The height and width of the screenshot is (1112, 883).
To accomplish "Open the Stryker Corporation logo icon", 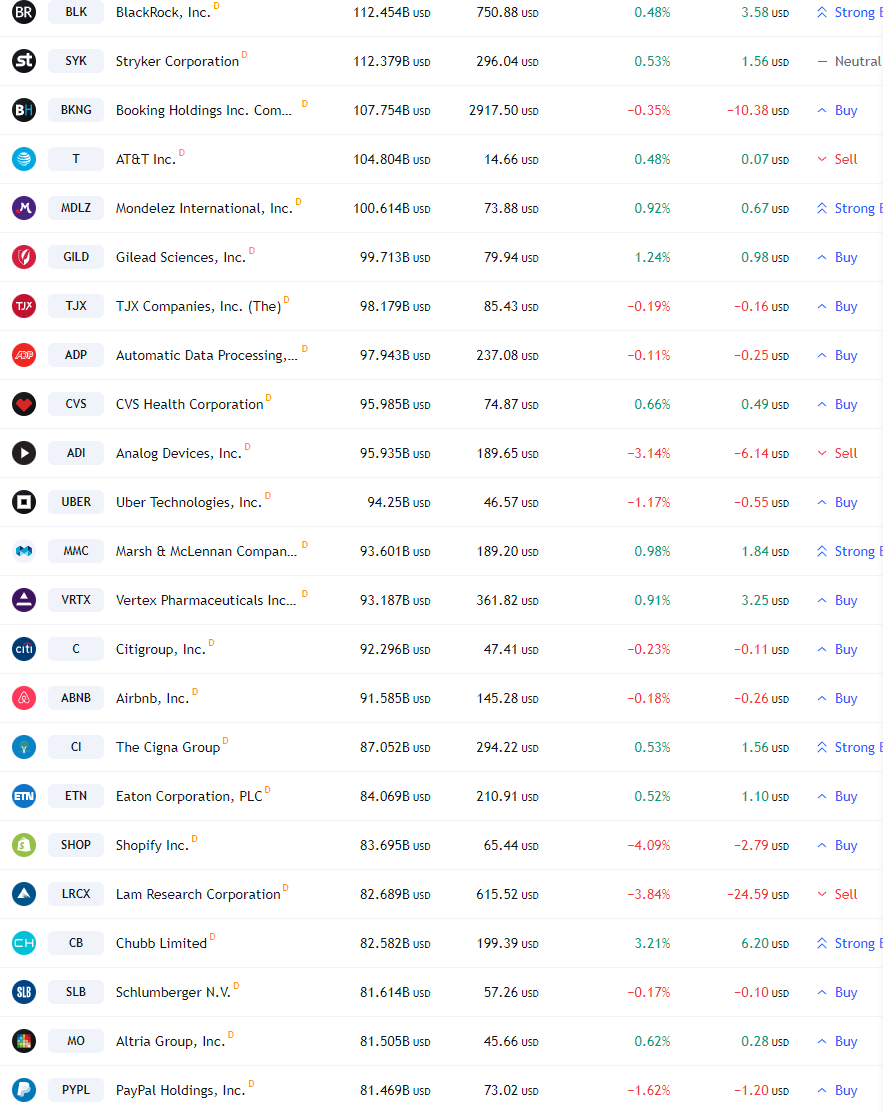I will click(24, 61).
